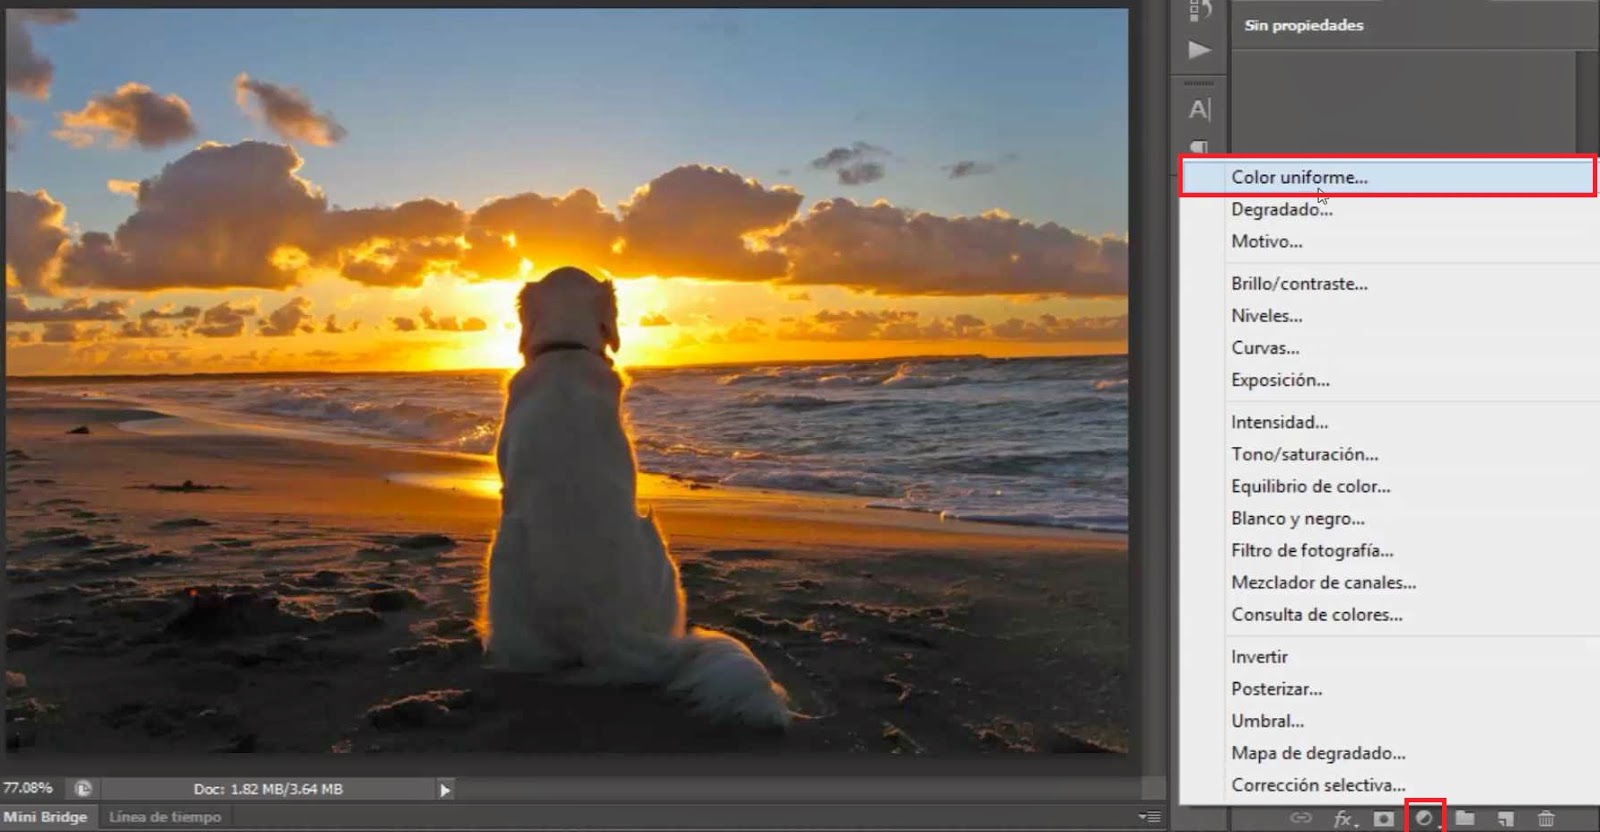Click the 77.08% zoom field

click(28, 788)
